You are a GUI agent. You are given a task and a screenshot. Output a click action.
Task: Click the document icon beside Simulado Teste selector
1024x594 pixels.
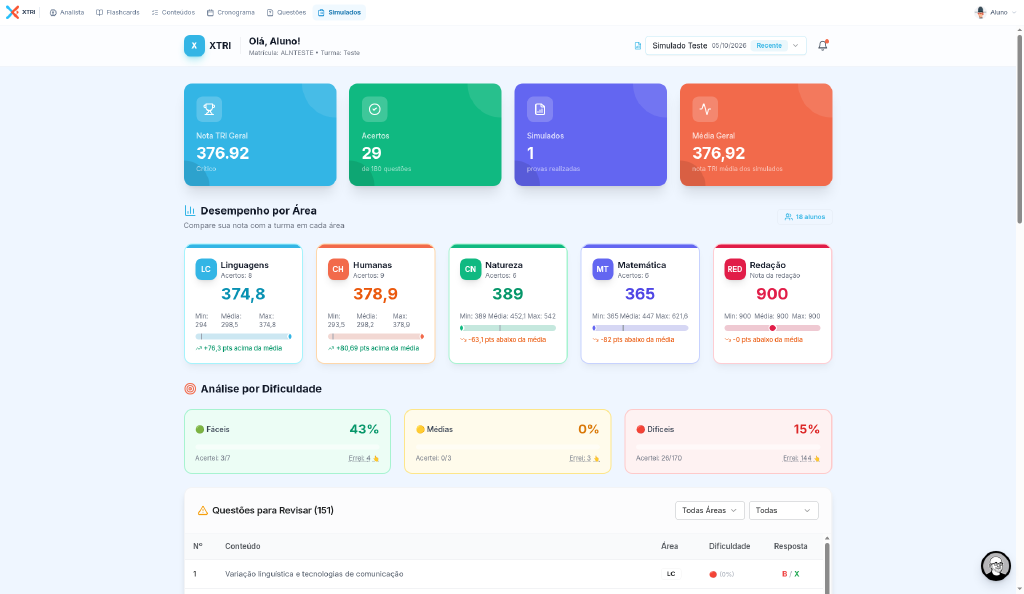pyautogui.click(x=638, y=46)
